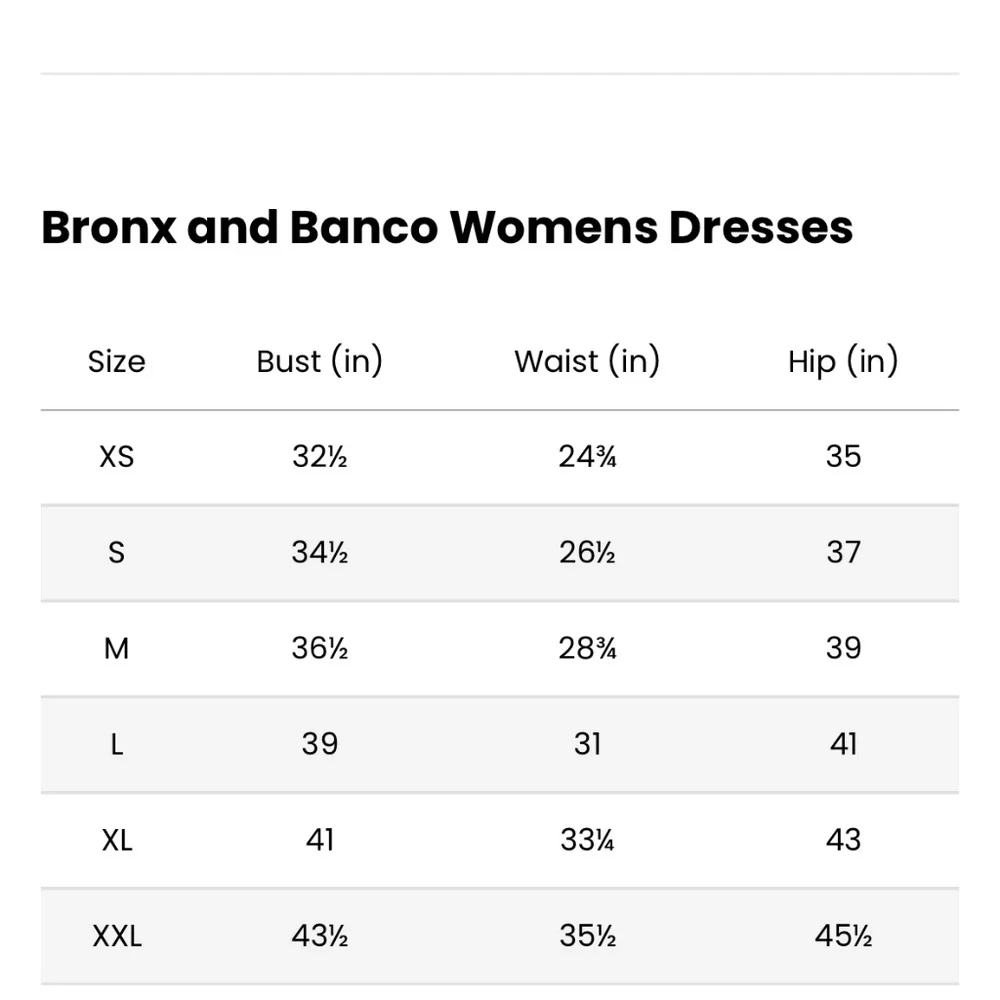Select the 37 hip value for S
The image size is (1000, 1000).
tap(843, 552)
